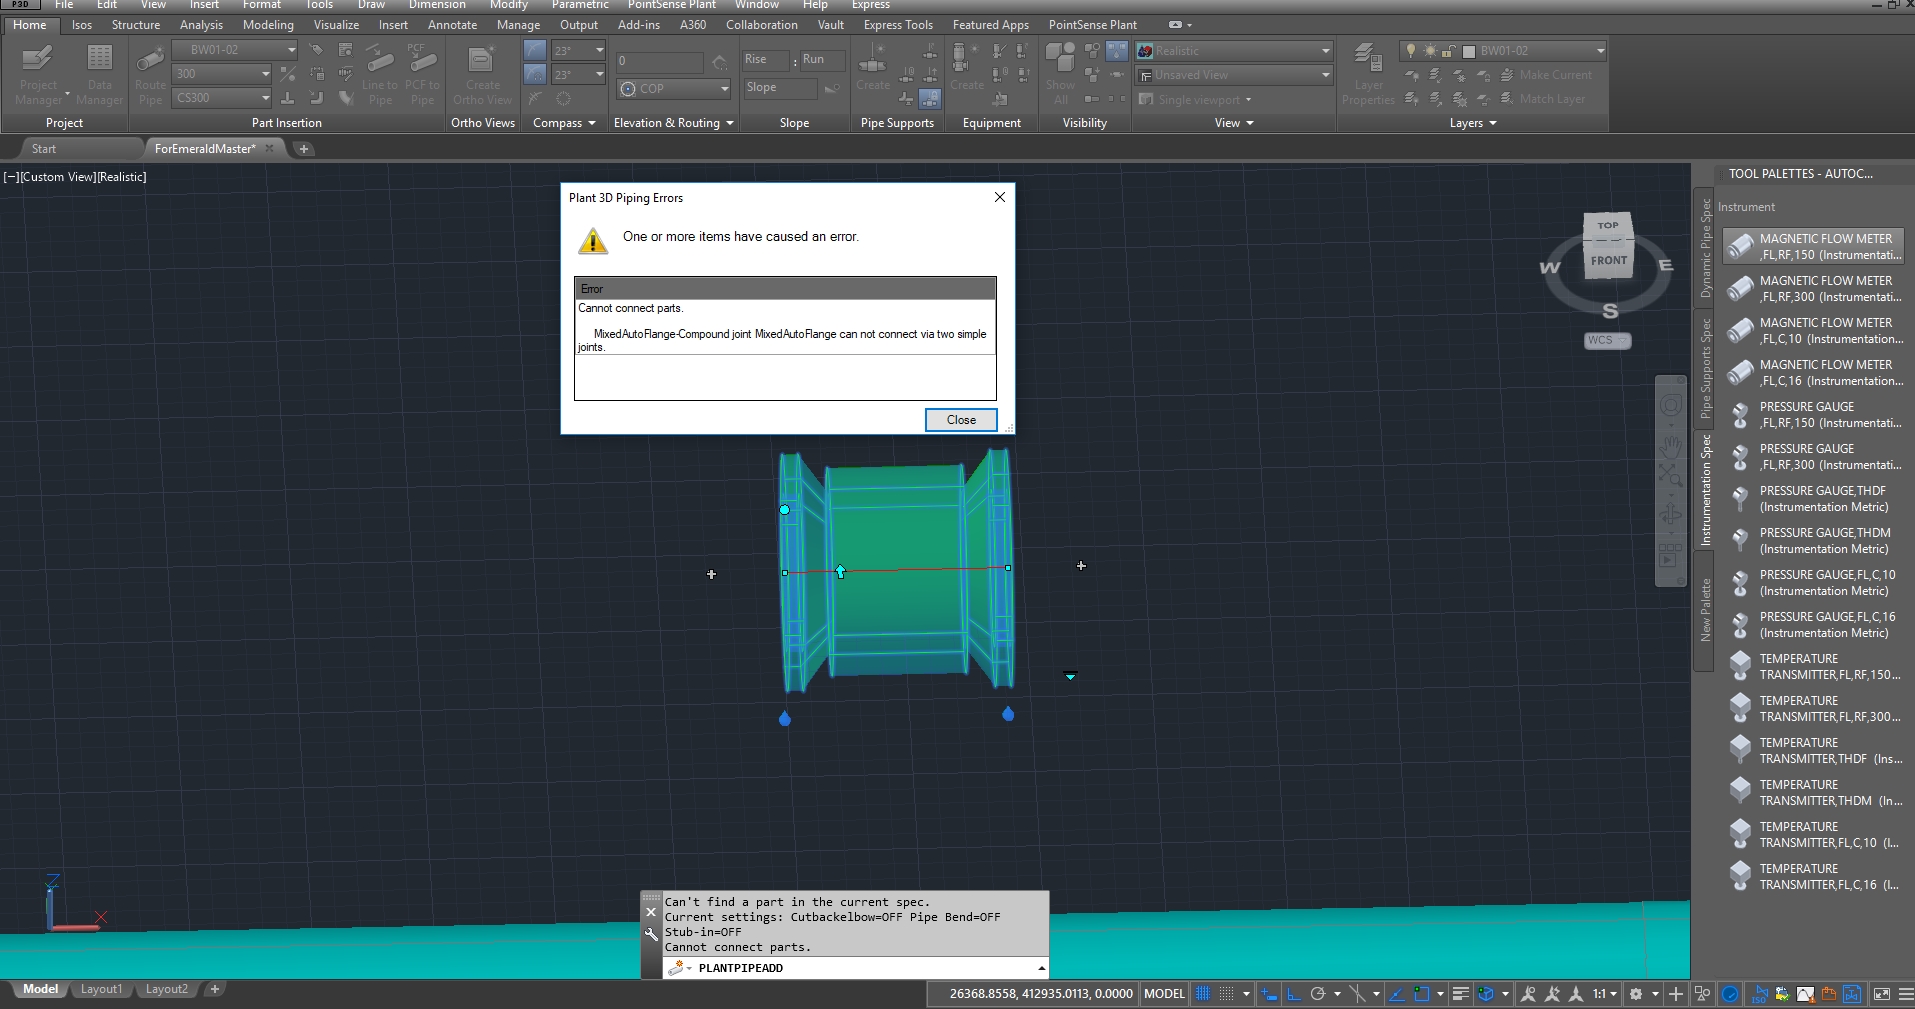Toggle grid display in the status bar
This screenshot has width=1915, height=1009.
click(1204, 994)
